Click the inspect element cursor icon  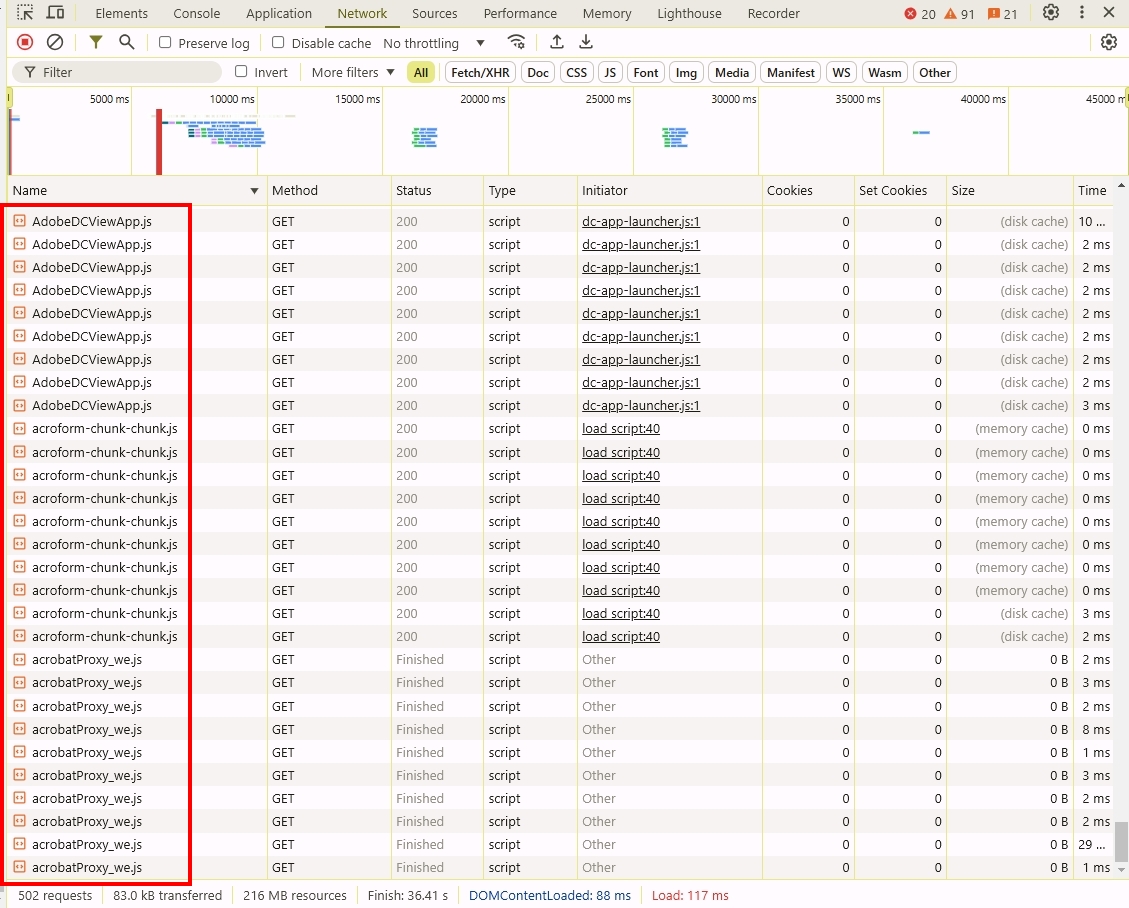pos(23,12)
